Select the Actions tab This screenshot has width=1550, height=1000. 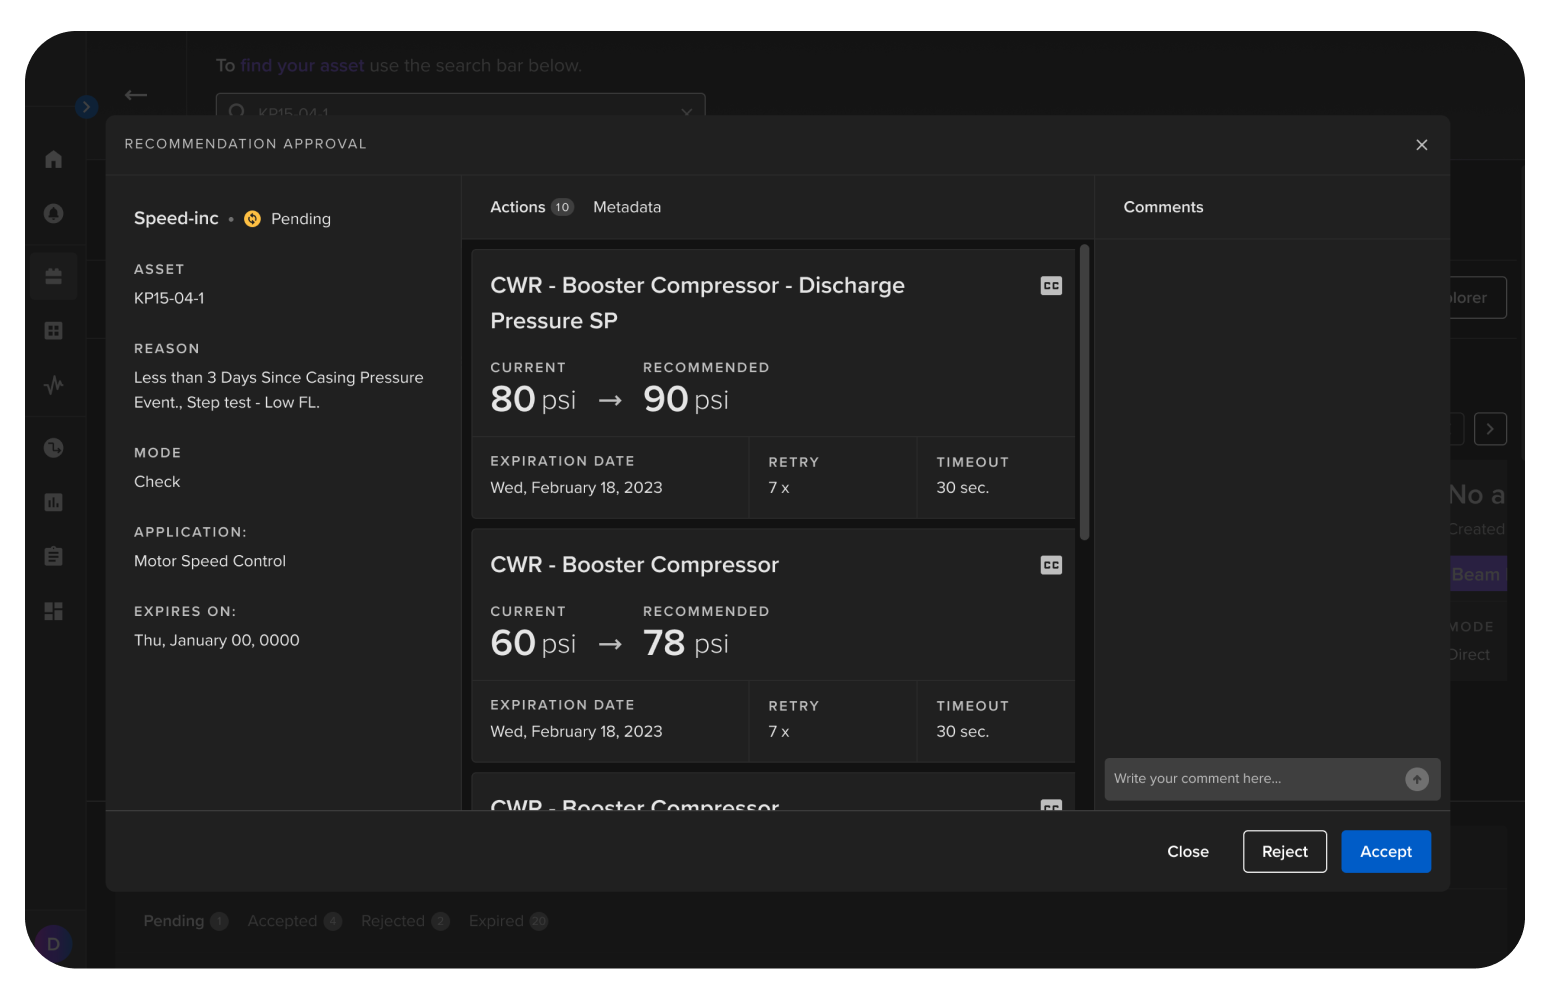(518, 207)
